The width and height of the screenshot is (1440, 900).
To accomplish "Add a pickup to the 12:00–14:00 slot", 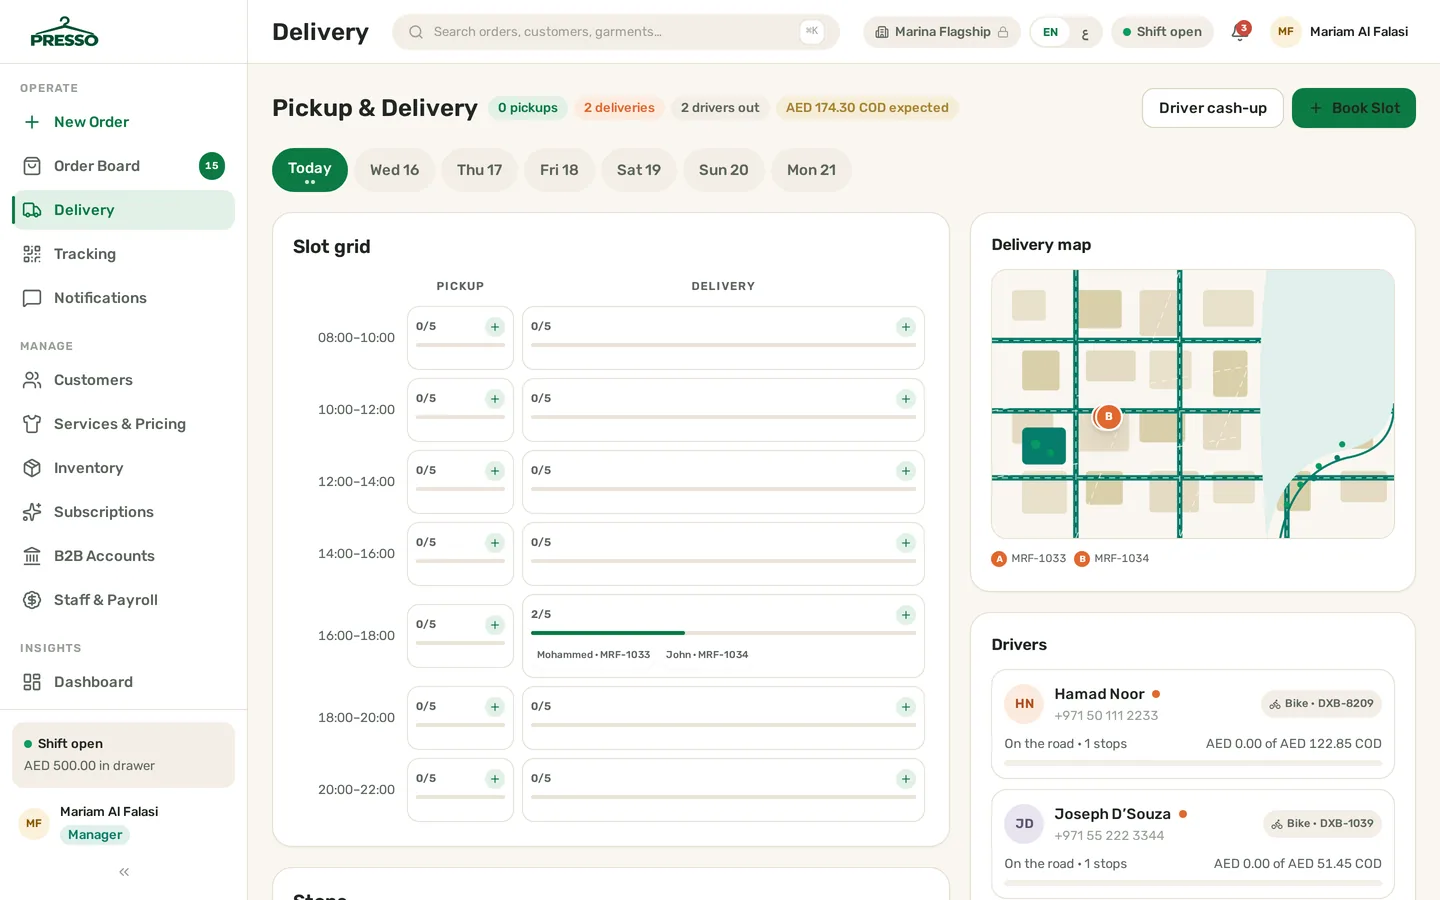I will coord(495,471).
